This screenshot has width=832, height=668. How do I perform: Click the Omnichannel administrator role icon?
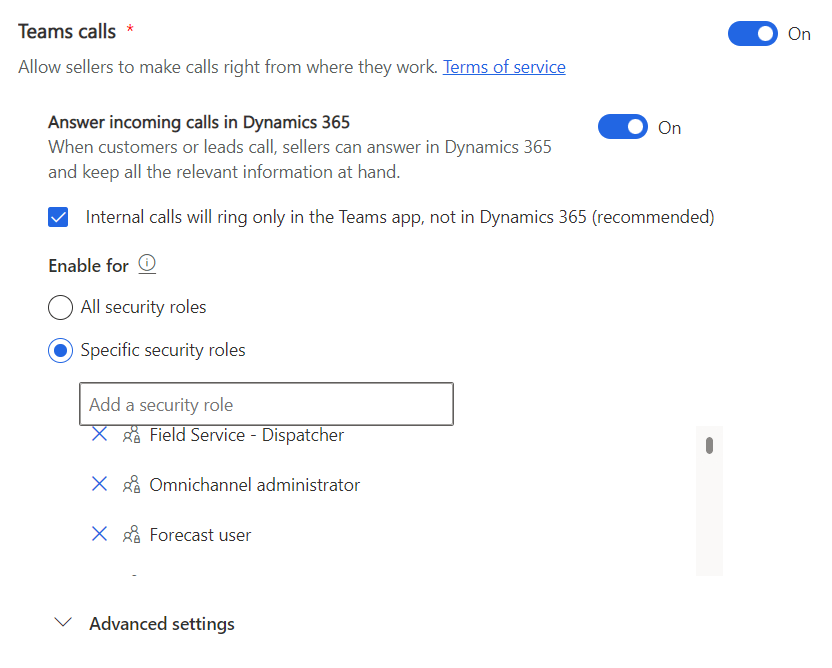point(131,485)
